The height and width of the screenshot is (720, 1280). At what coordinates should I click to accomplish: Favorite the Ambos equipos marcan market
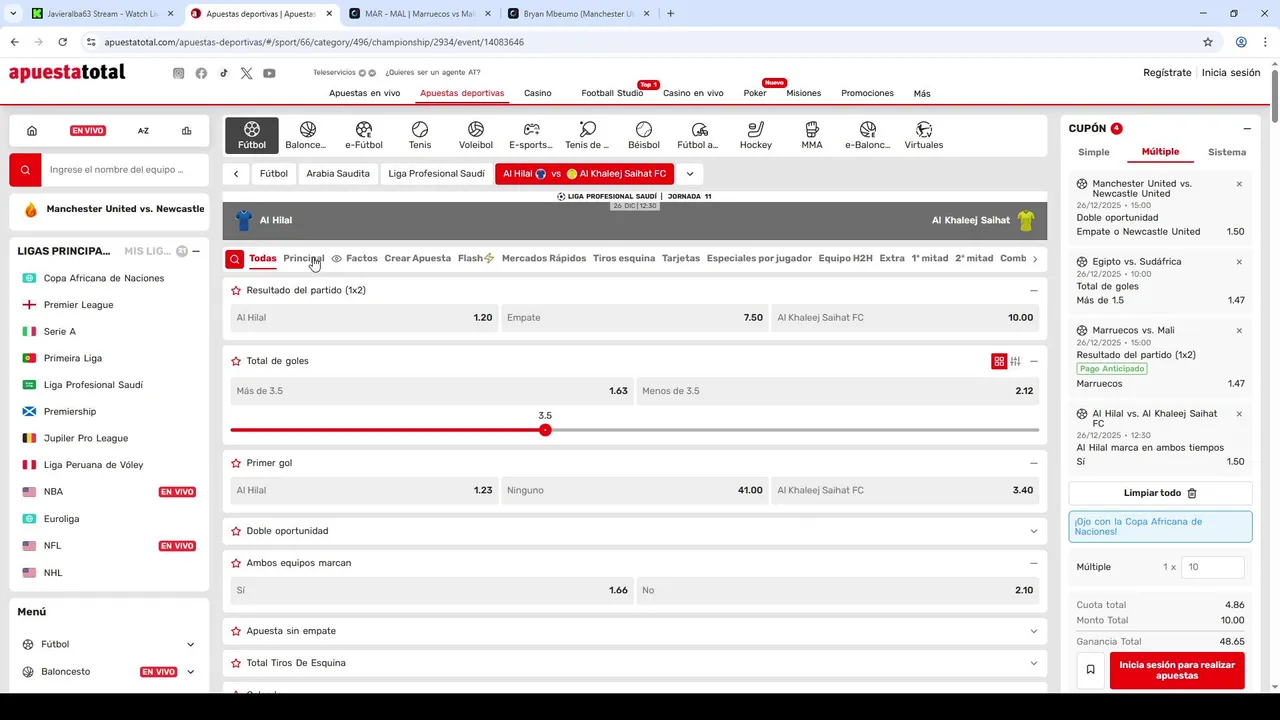pyautogui.click(x=236, y=563)
